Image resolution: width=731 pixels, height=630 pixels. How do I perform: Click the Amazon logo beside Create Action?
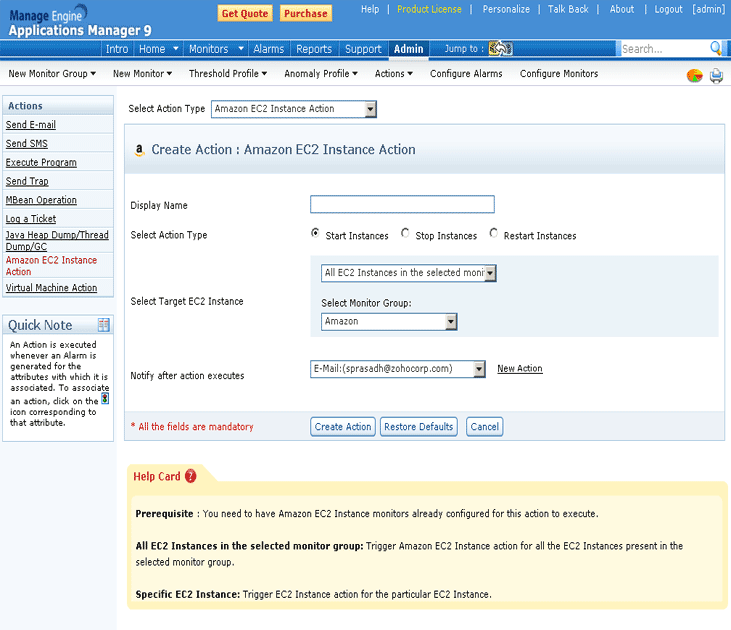(139, 150)
